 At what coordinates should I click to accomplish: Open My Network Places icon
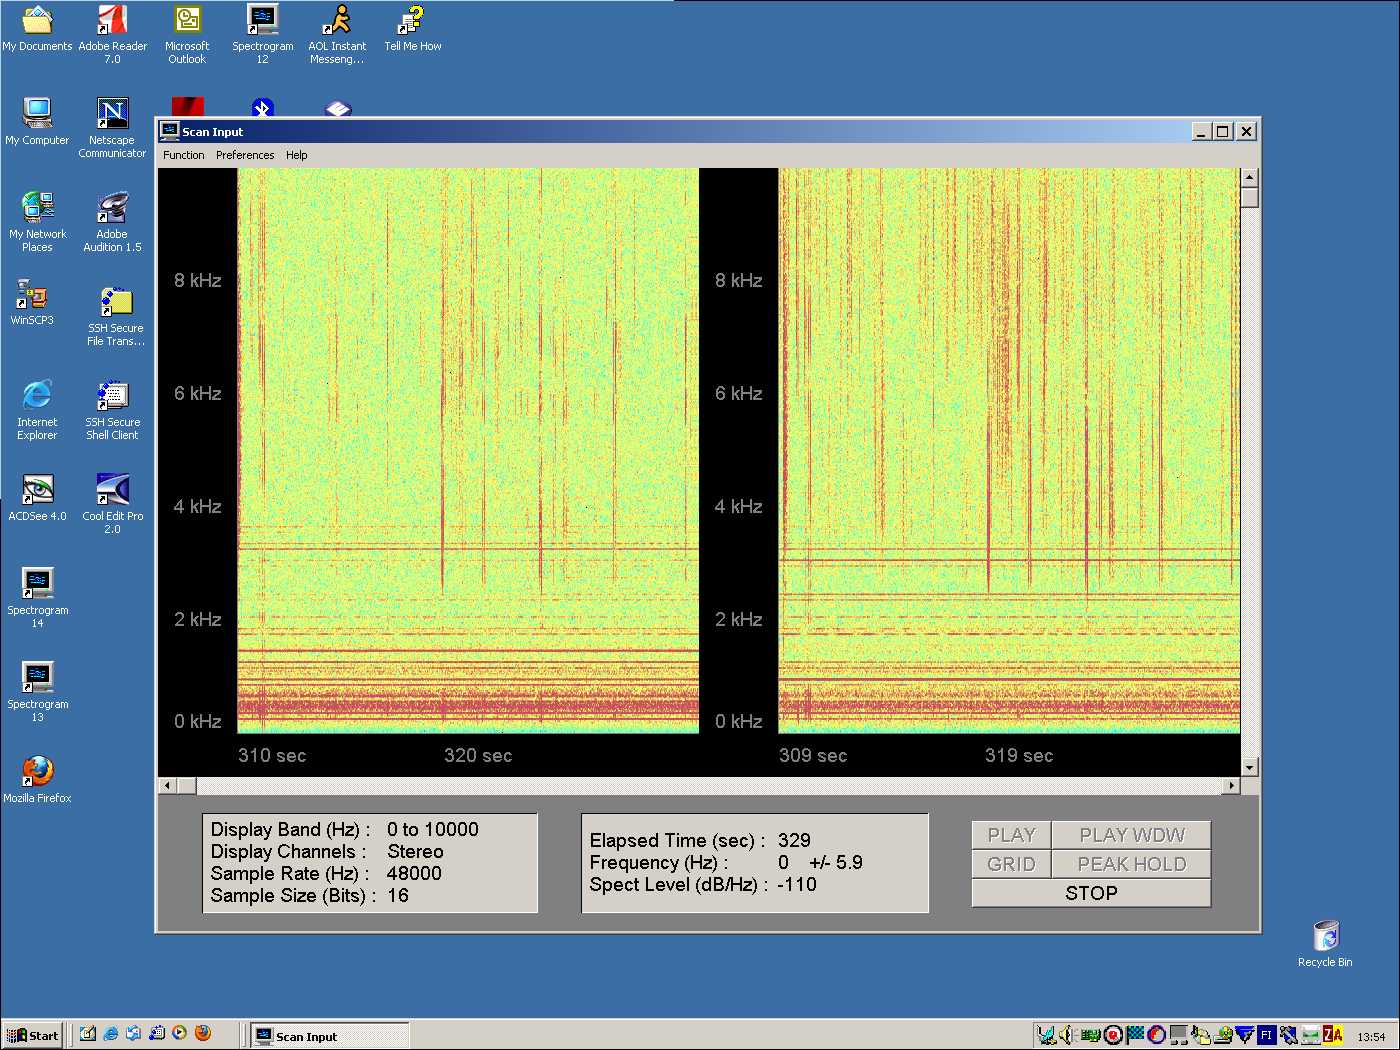[x=37, y=221]
